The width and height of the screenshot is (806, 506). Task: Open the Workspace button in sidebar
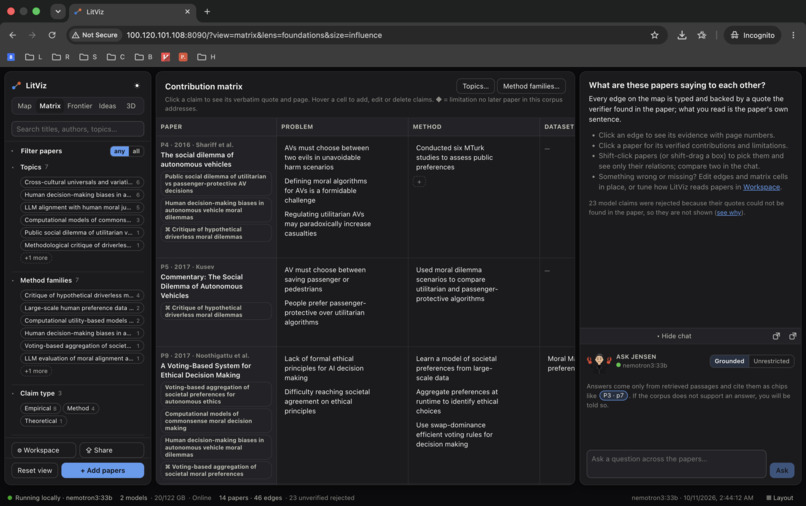click(x=44, y=450)
